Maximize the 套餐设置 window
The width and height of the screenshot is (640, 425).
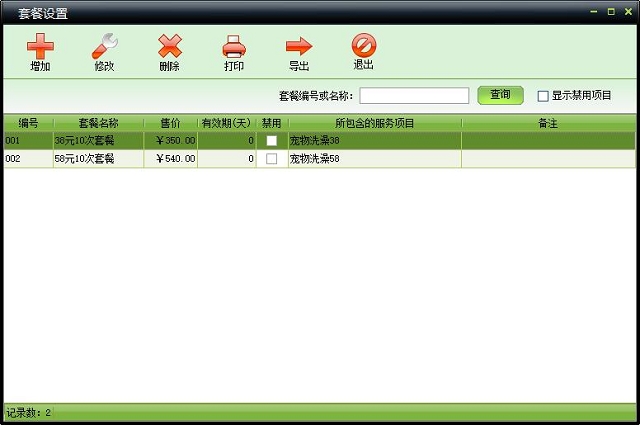[x=610, y=11]
